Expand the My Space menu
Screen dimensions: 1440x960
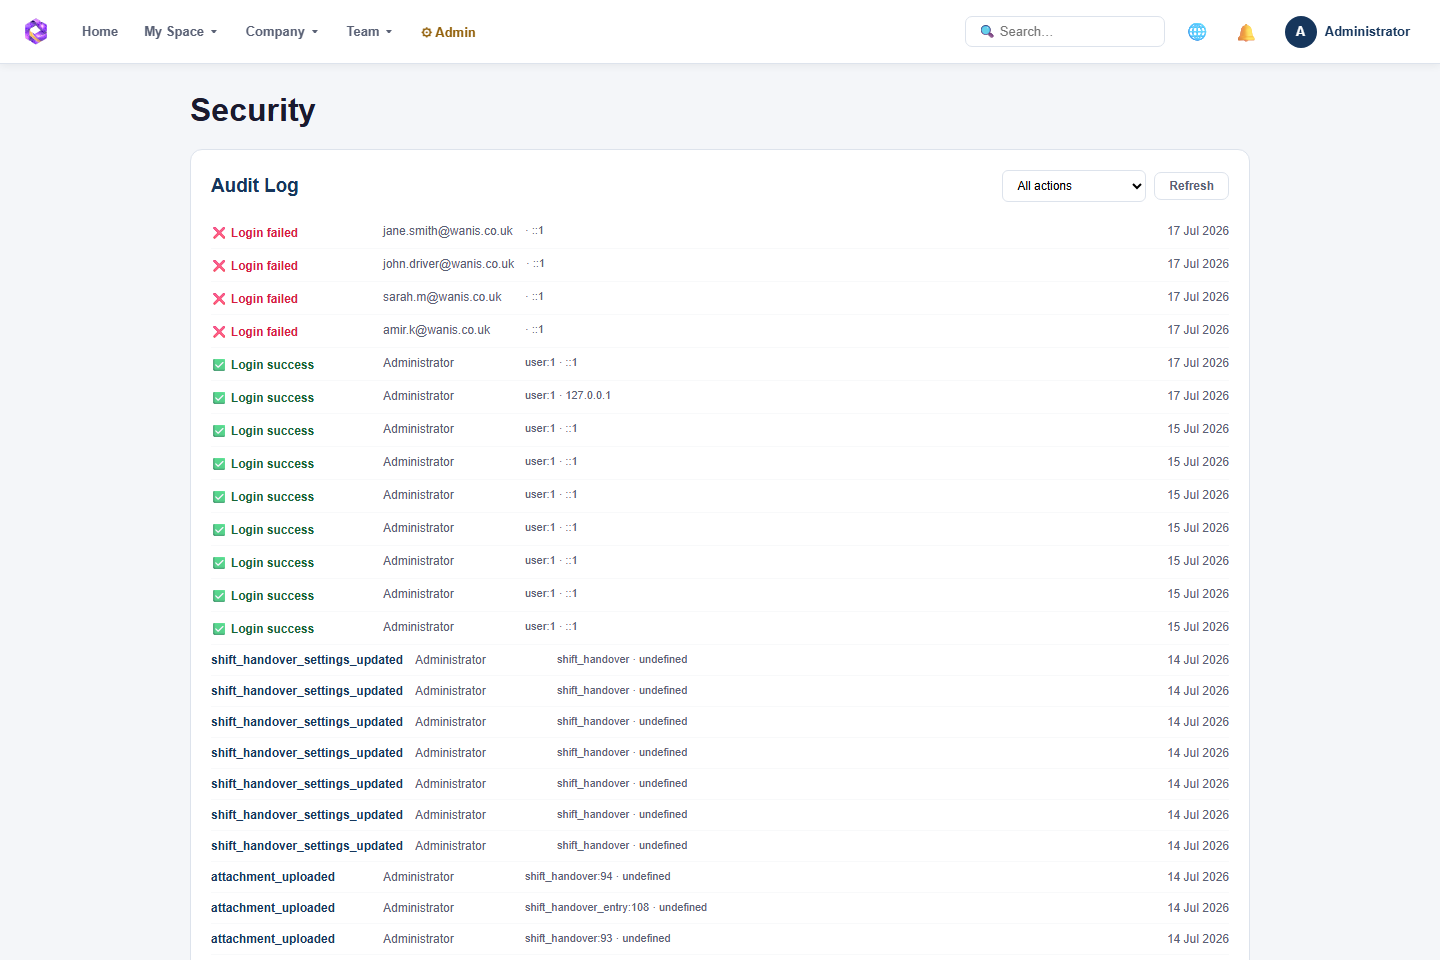click(180, 32)
